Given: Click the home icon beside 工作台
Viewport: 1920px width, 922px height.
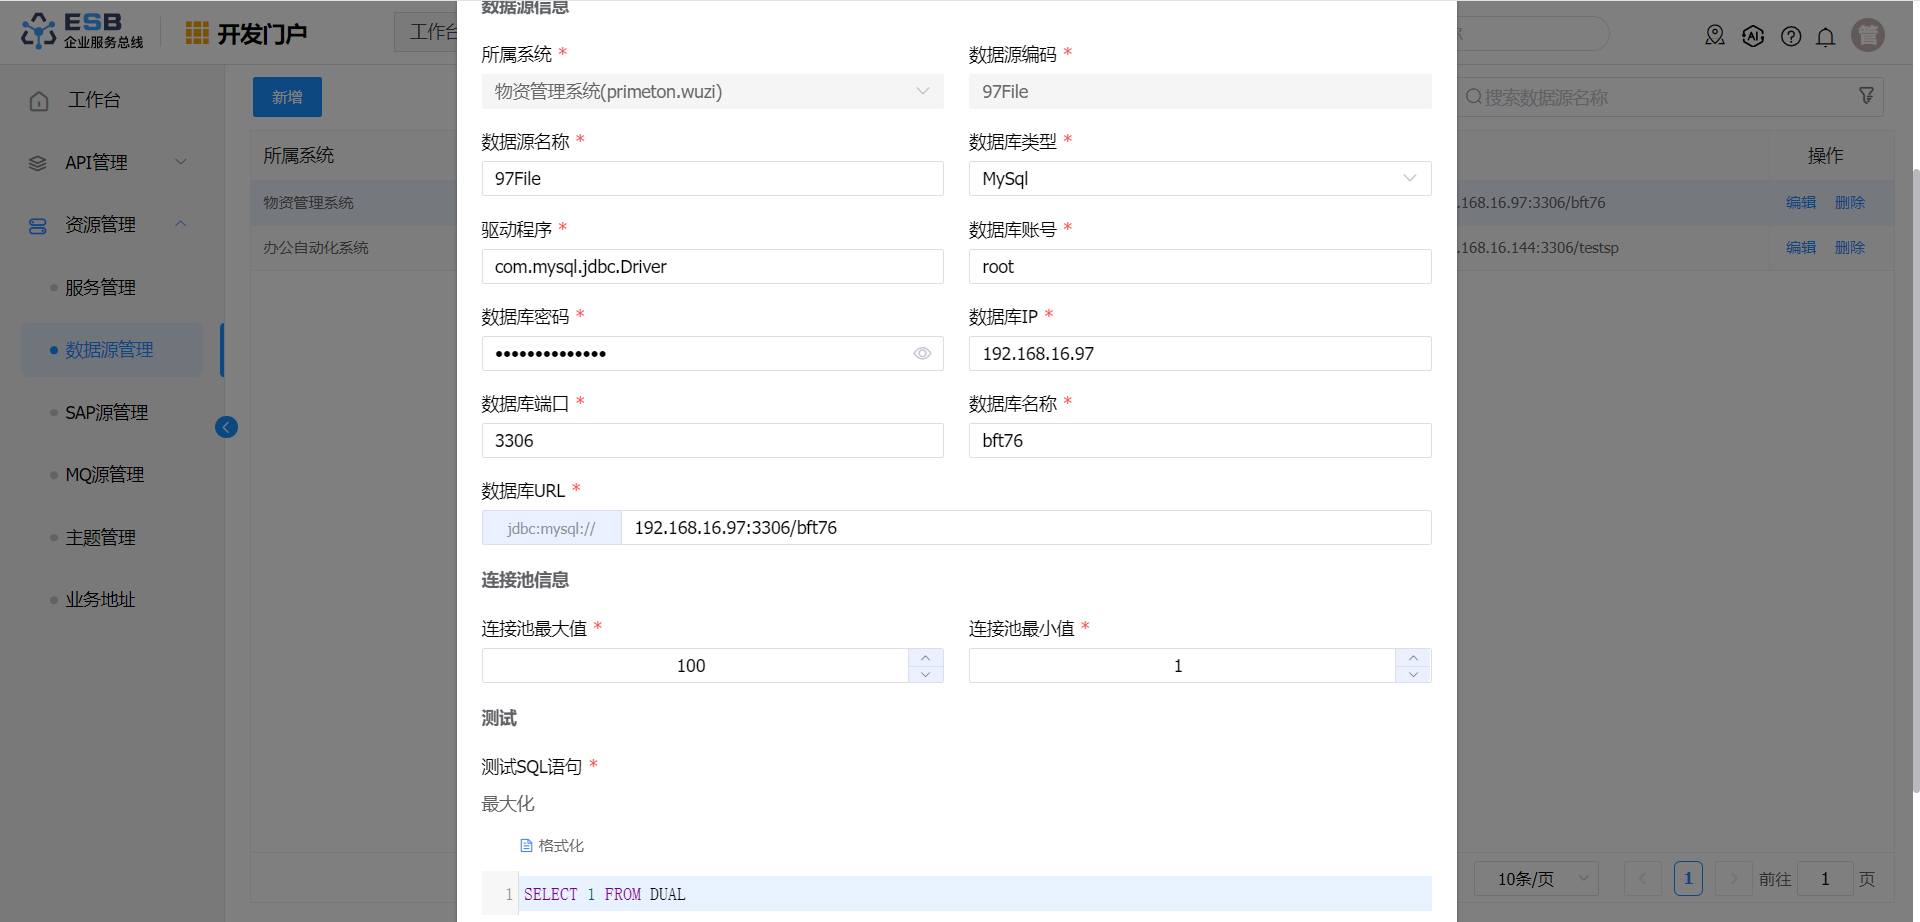Looking at the screenshot, I should [39, 101].
